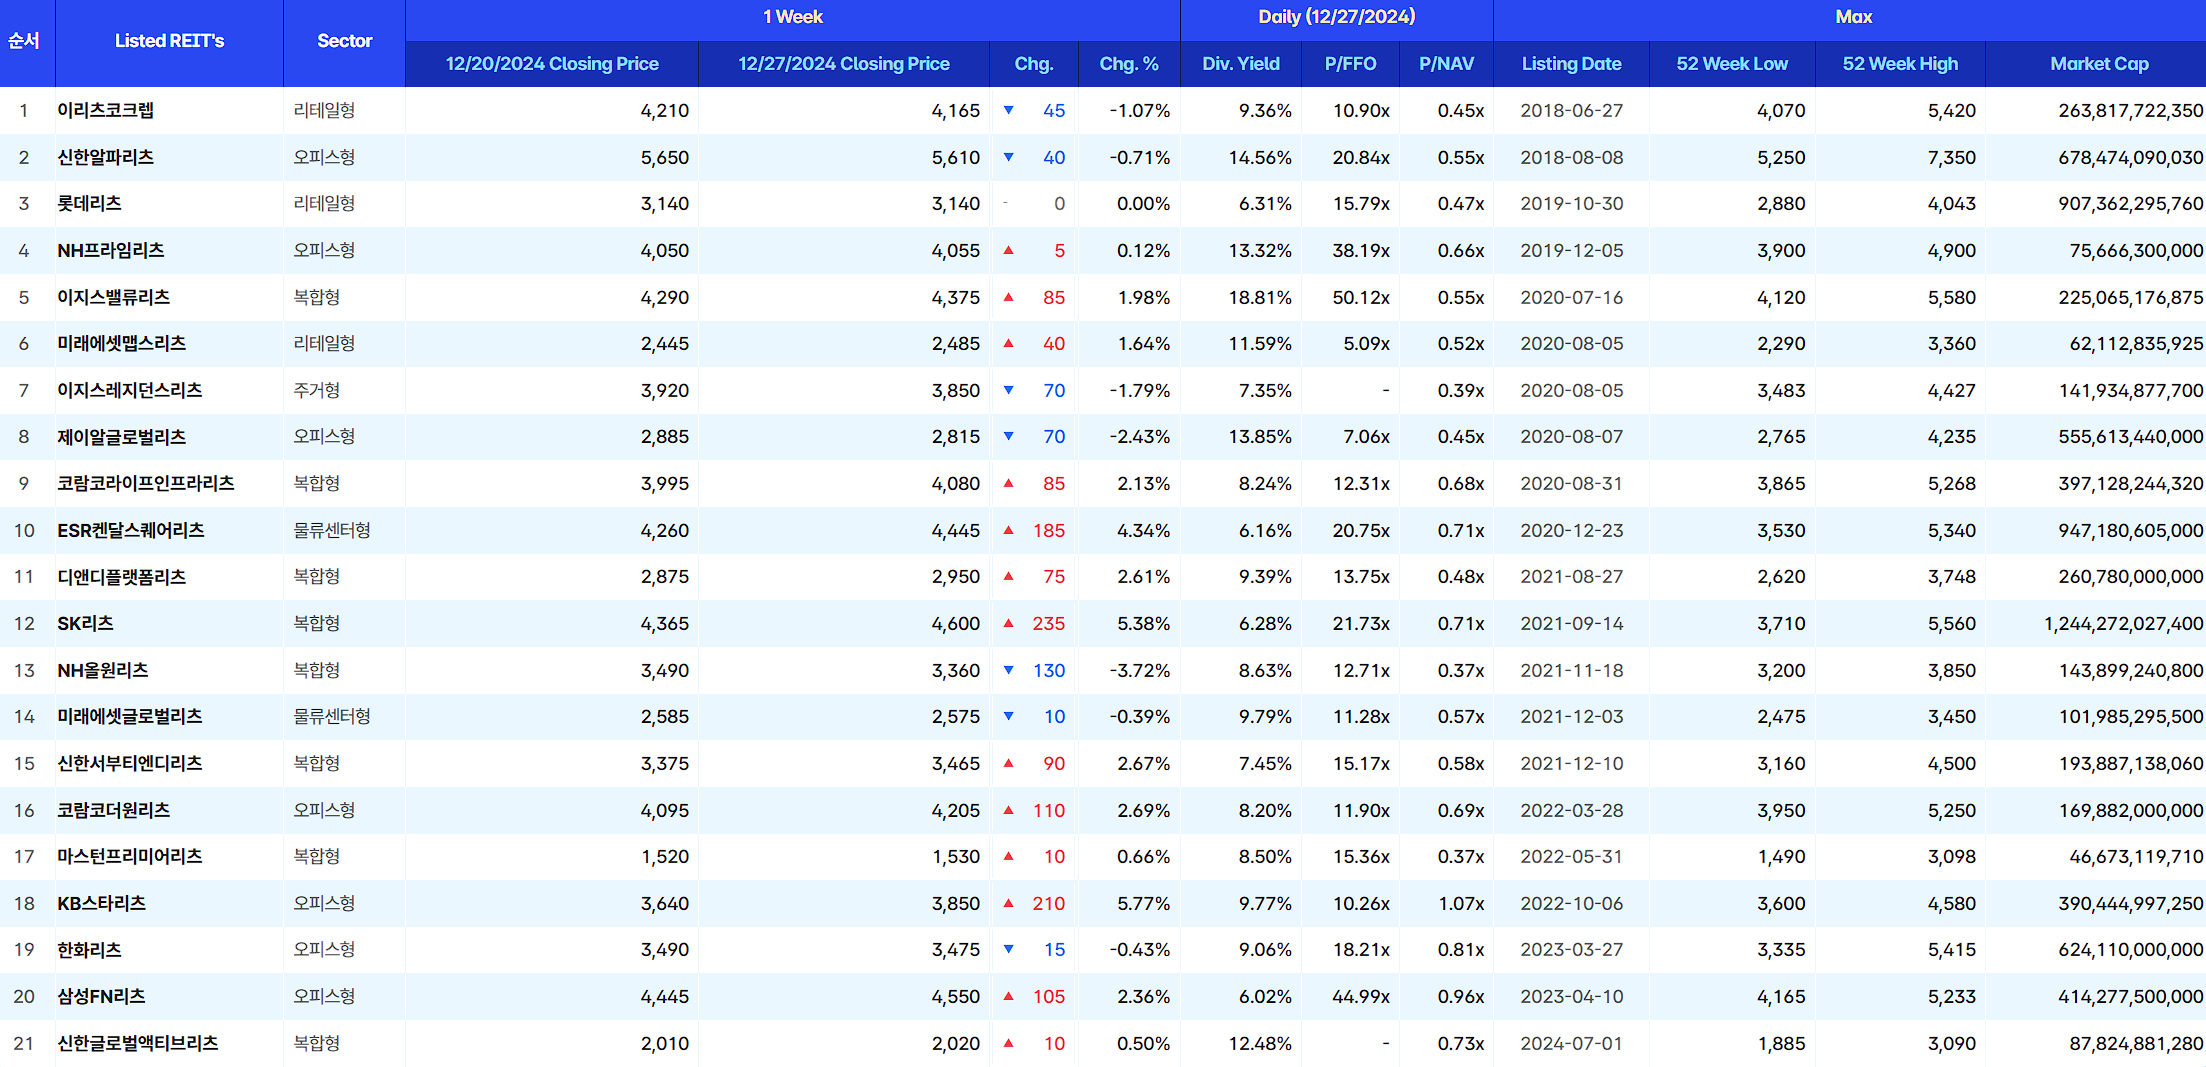Viewport: 2206px width, 1067px height.
Task: Click the blue down arrow in 미래에셋글로벌리츠 row
Action: [1008, 716]
